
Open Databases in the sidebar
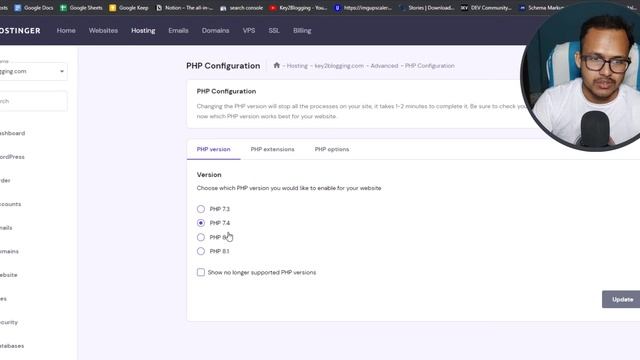click(12, 346)
